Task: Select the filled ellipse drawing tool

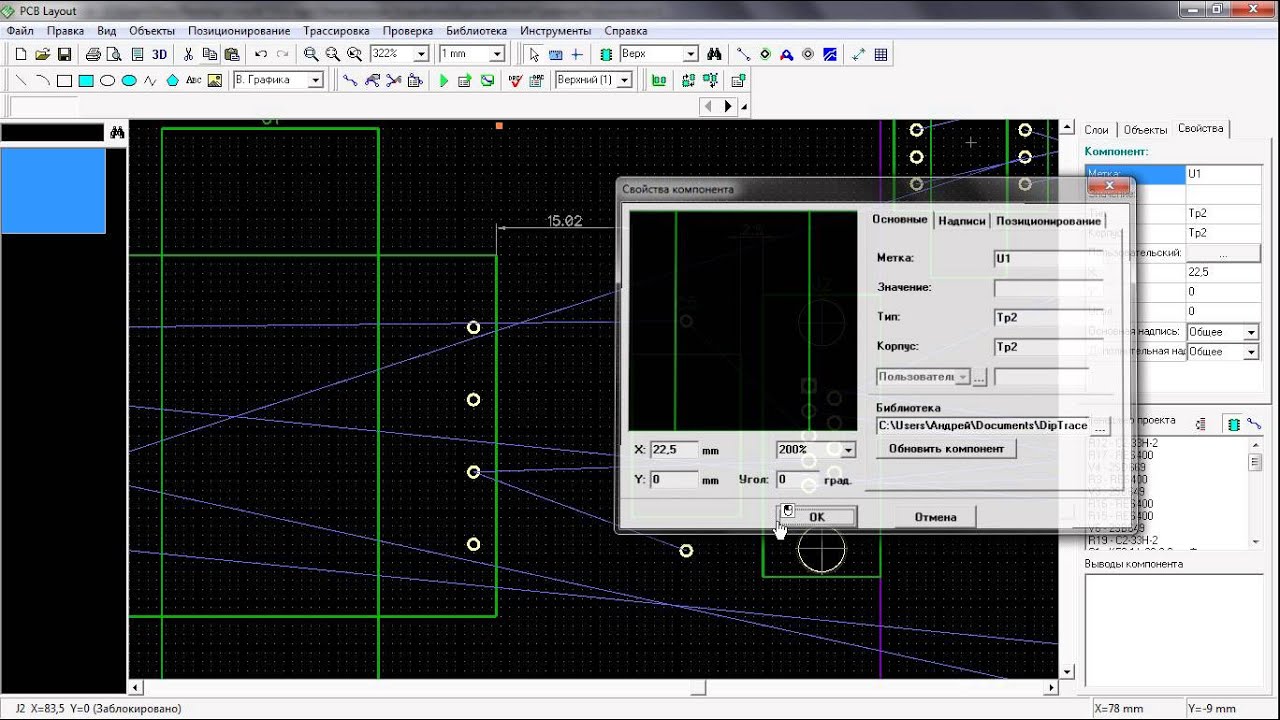Action: coord(129,80)
